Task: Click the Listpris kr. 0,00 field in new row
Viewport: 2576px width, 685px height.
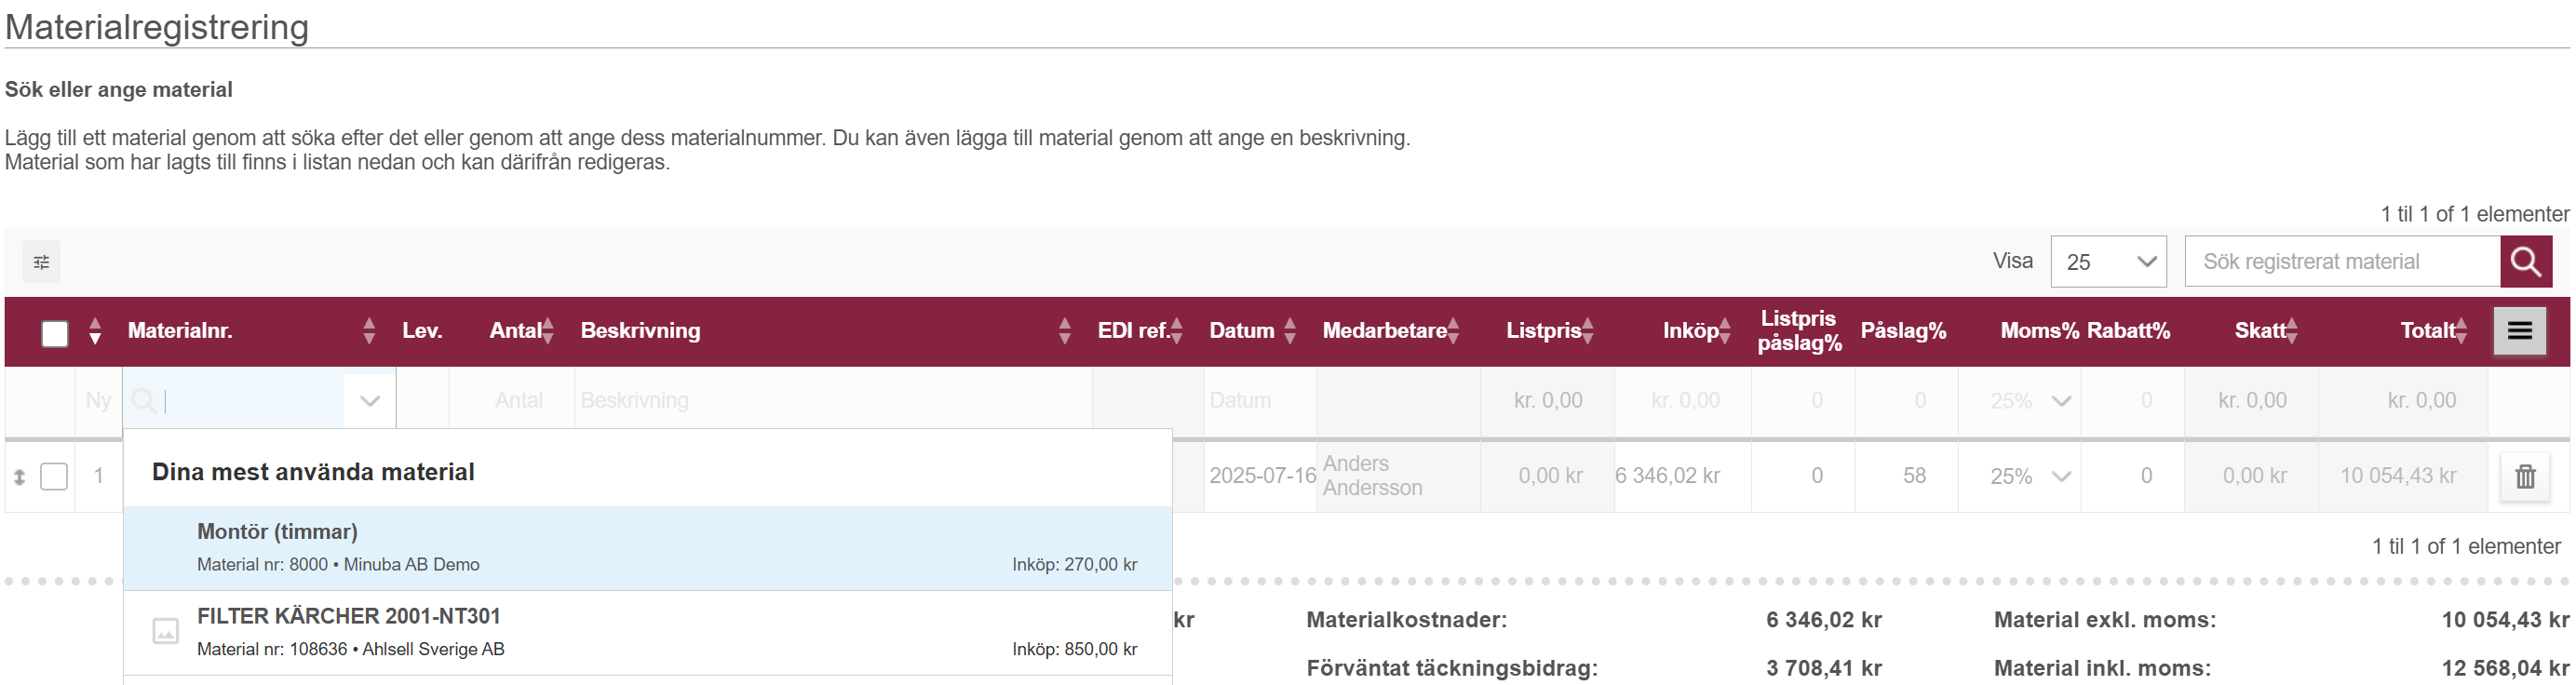Action: coord(1547,400)
